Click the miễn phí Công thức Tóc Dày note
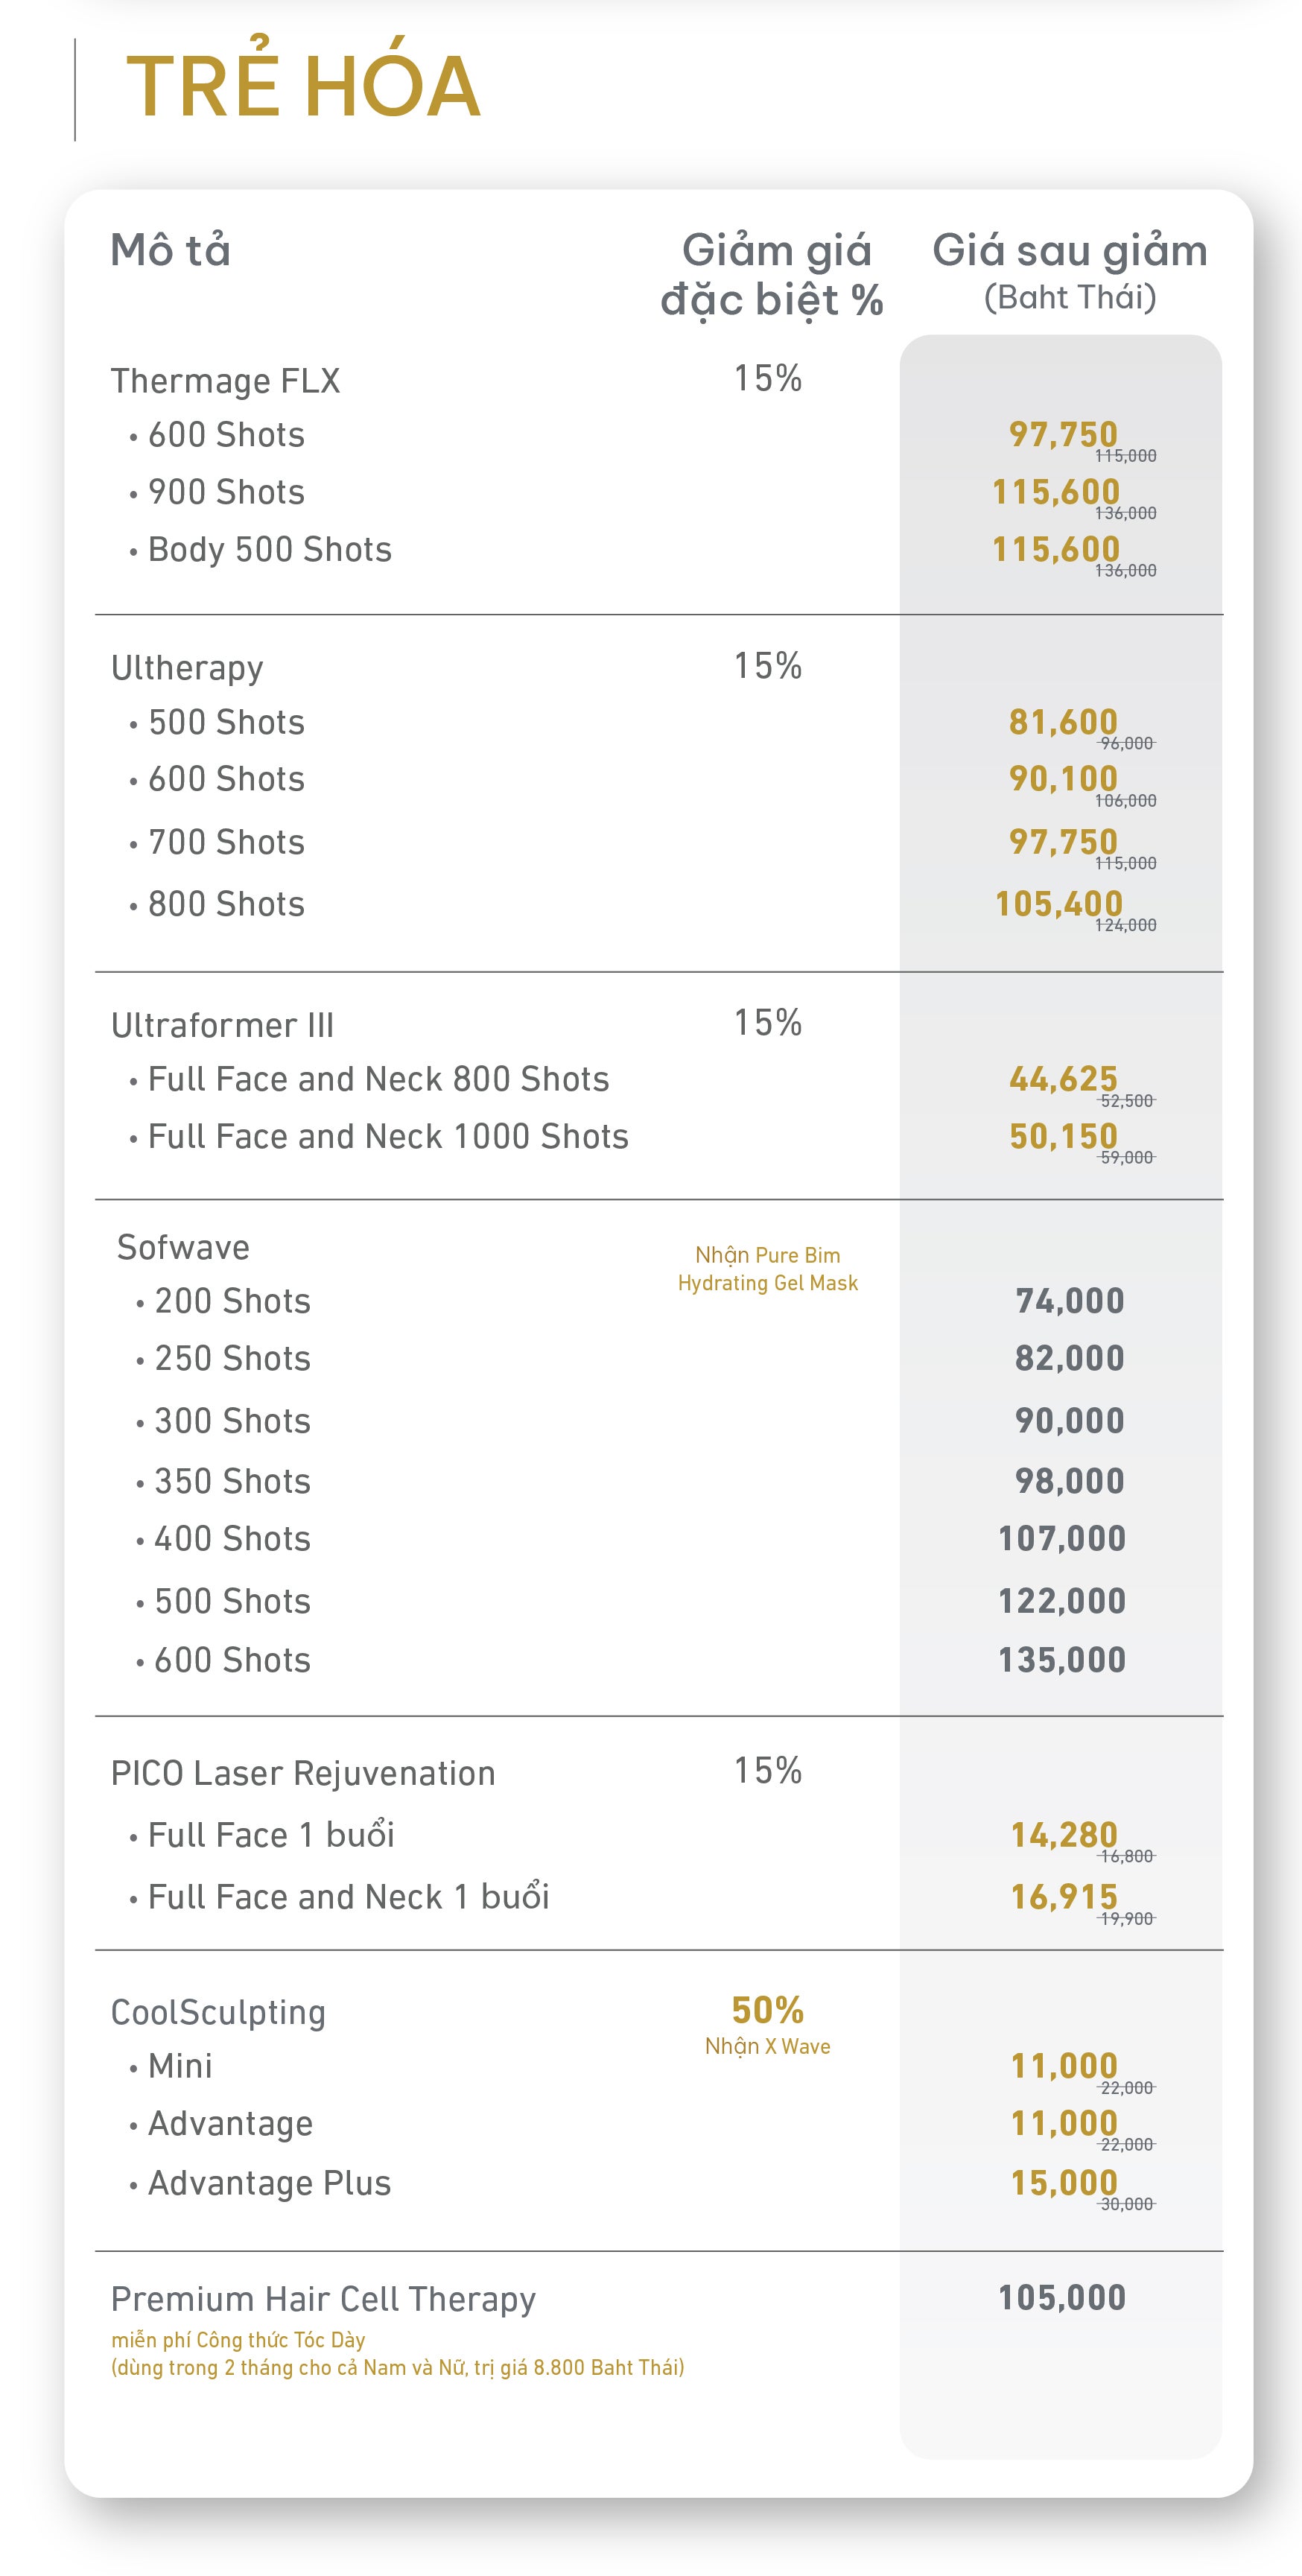 click(x=238, y=2340)
